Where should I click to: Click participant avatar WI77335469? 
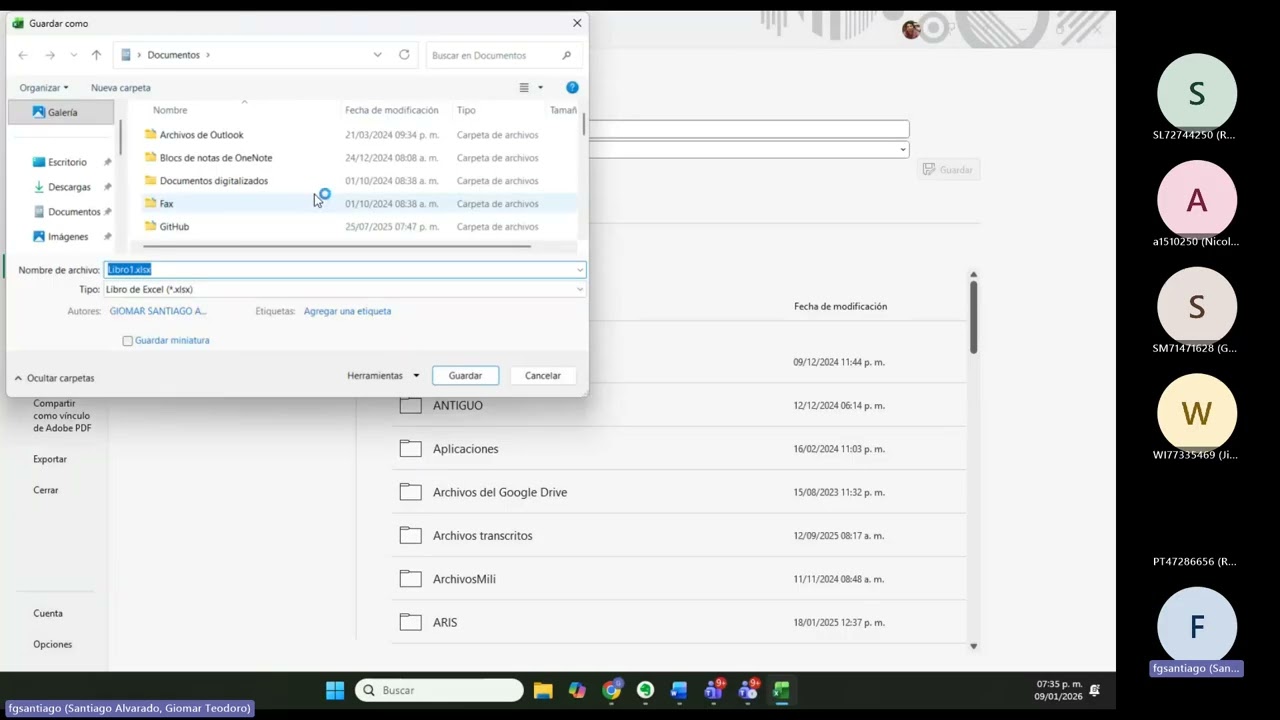1197,413
